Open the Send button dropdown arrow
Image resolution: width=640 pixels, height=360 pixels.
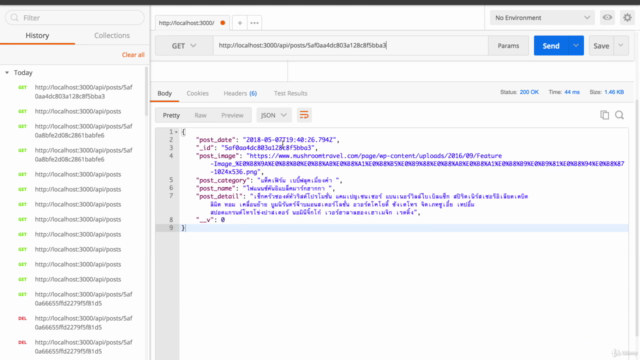coord(576,46)
